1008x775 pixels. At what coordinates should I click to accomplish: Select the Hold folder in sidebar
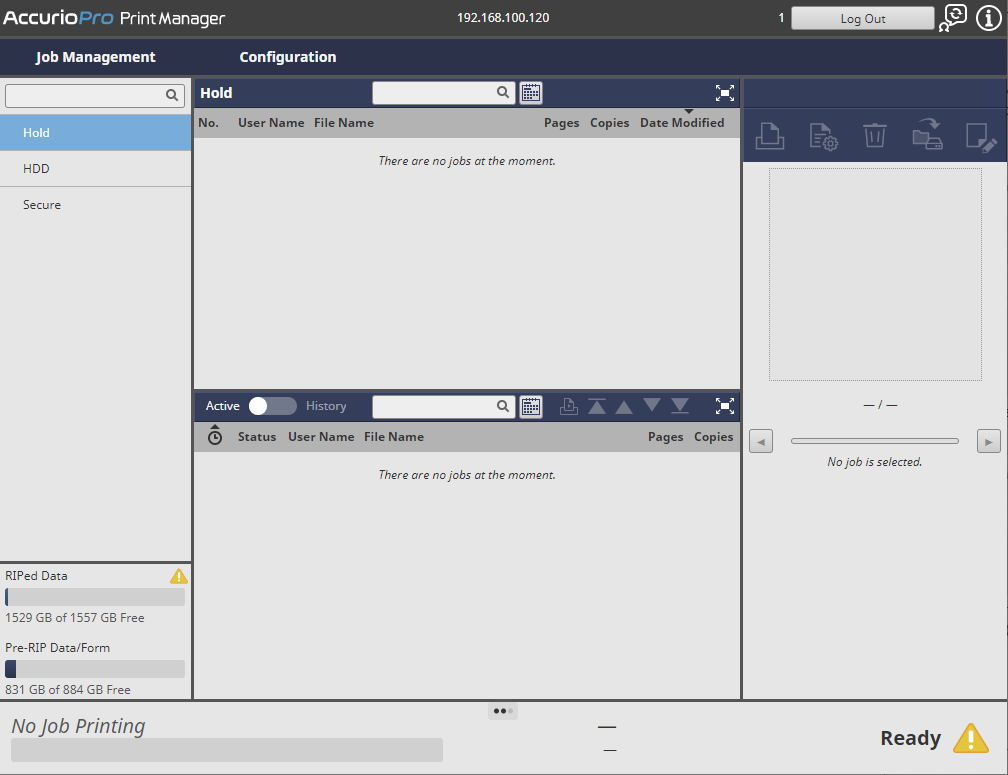pyautogui.click(x=96, y=132)
